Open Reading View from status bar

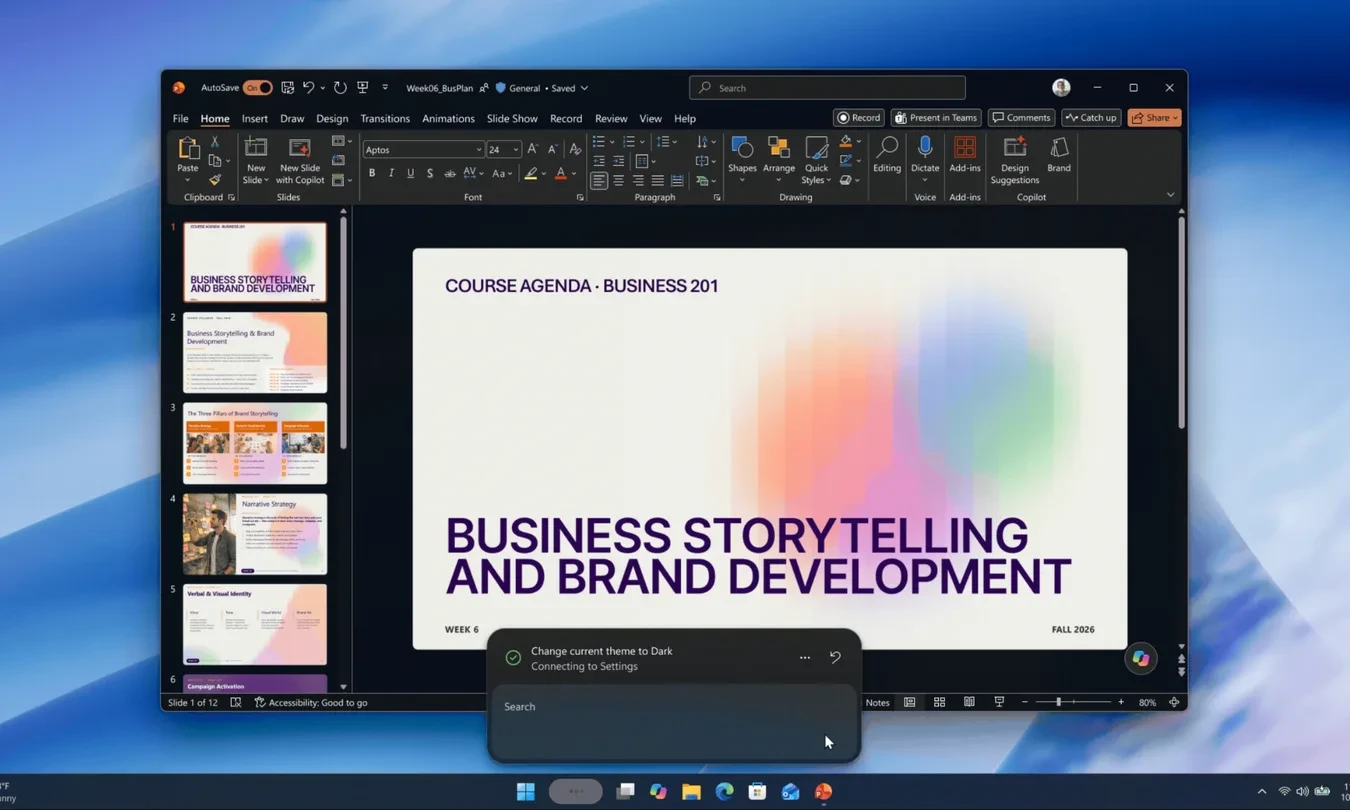point(969,703)
